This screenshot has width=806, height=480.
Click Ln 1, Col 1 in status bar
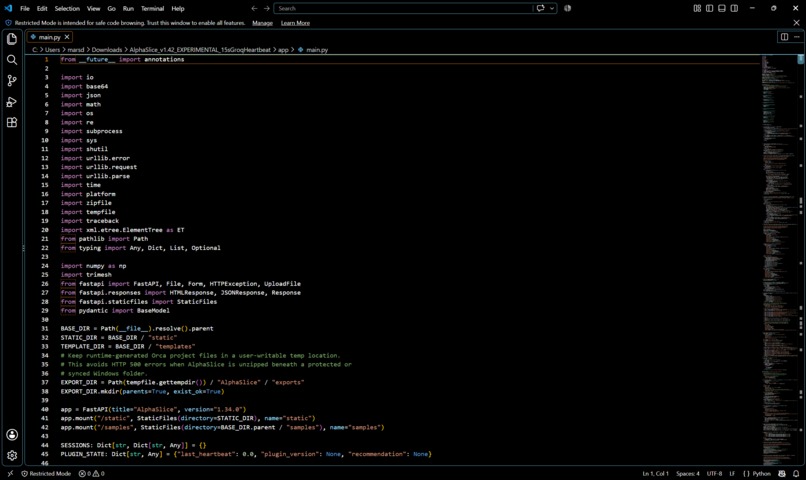click(x=655, y=473)
